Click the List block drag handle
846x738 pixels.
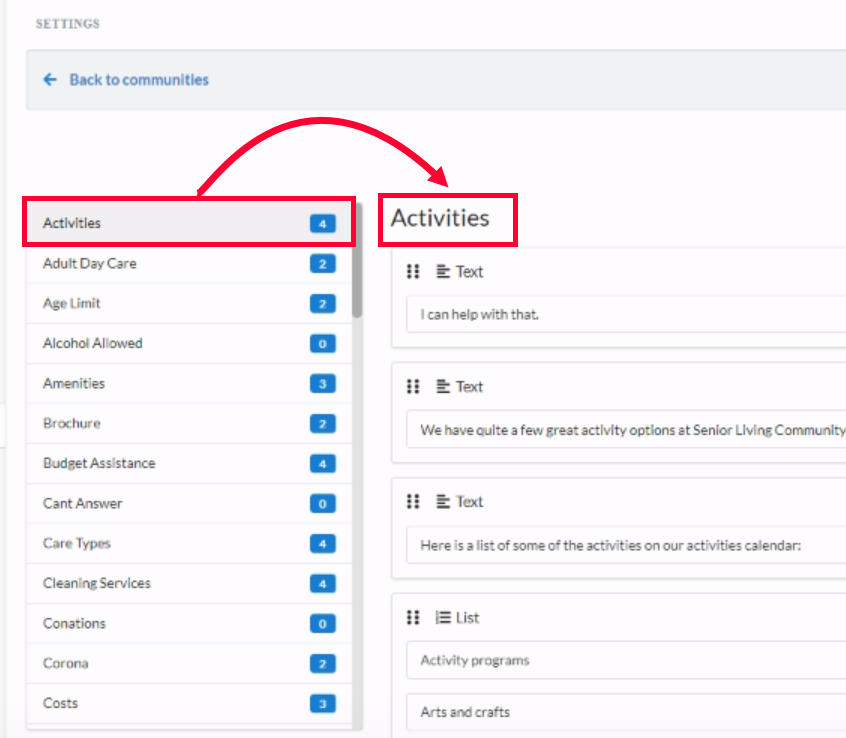tap(413, 618)
